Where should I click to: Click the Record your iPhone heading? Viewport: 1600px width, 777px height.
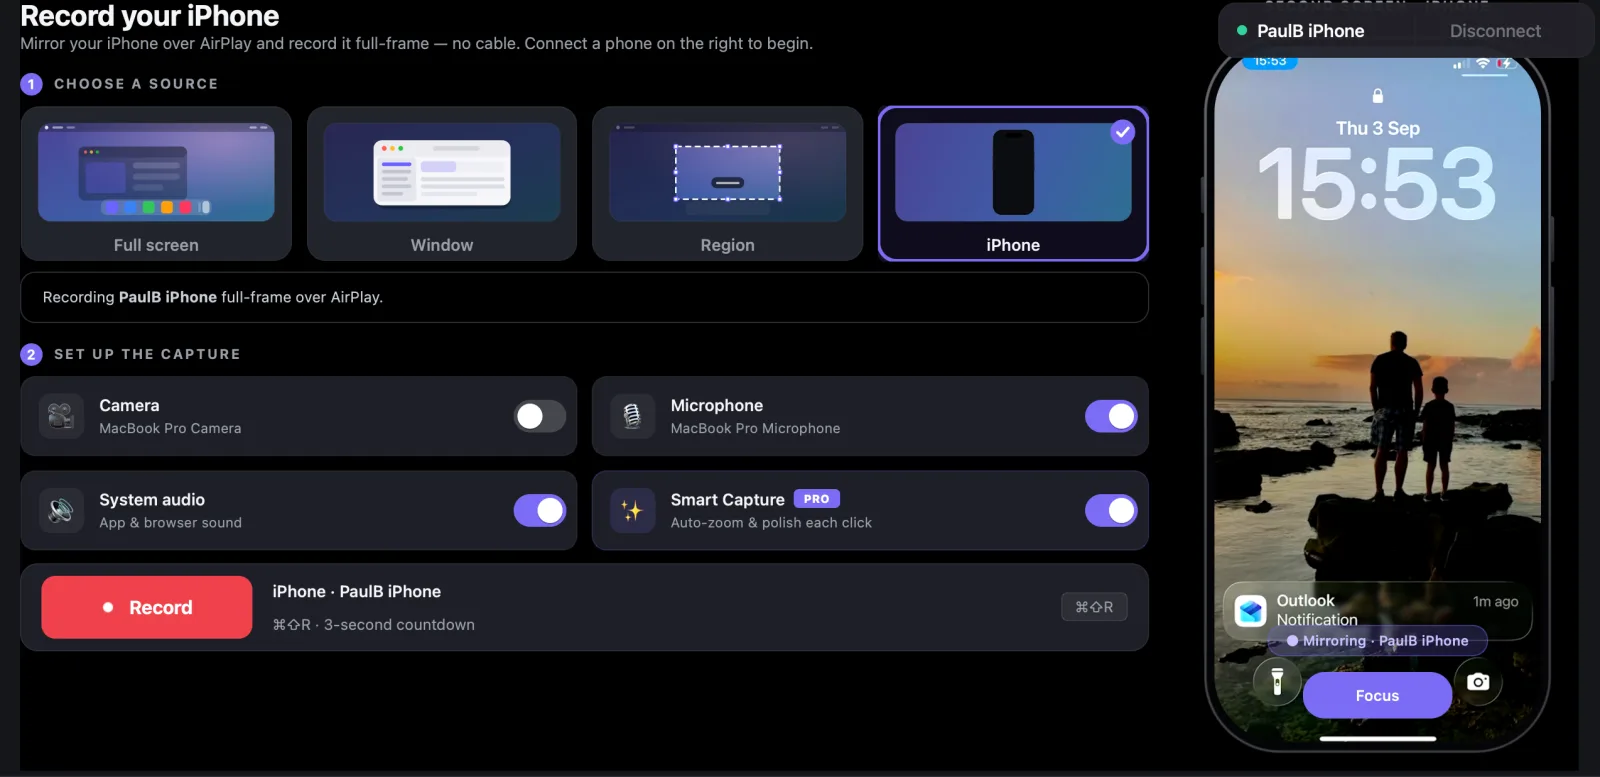pyautogui.click(x=150, y=15)
